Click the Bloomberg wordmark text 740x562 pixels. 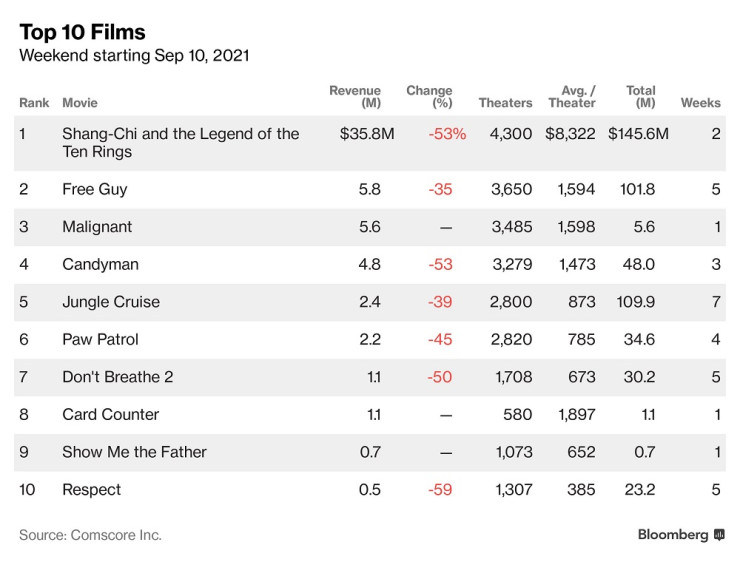[673, 535]
